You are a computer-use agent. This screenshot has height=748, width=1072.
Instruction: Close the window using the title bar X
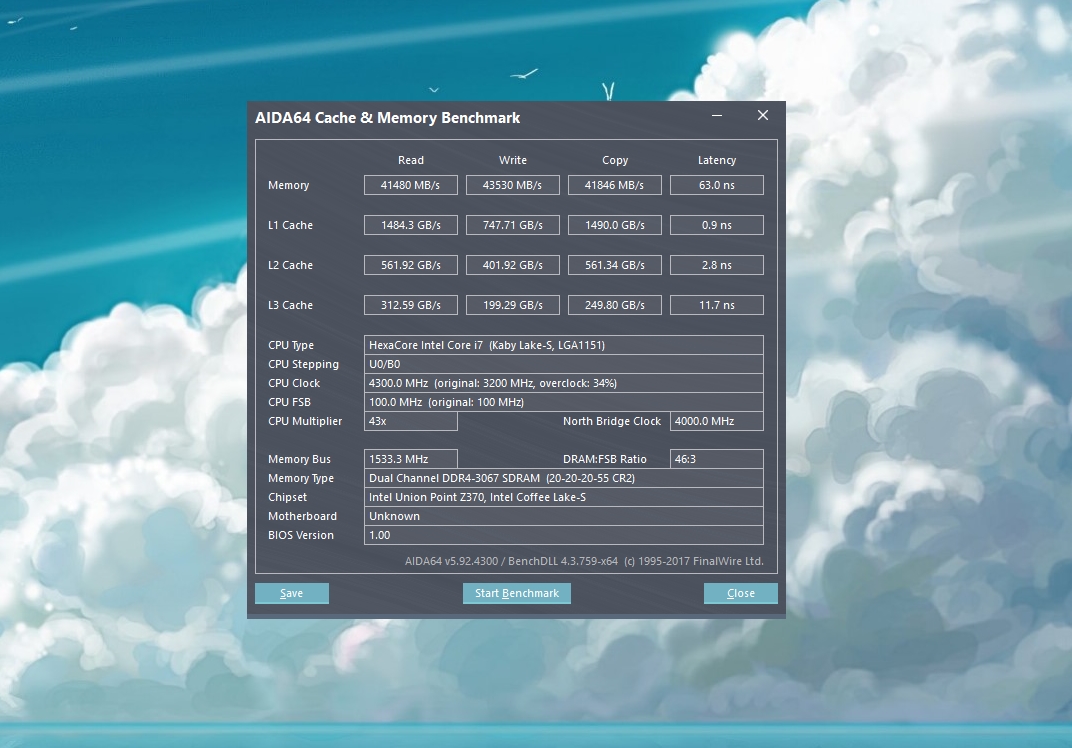pyautogui.click(x=762, y=116)
